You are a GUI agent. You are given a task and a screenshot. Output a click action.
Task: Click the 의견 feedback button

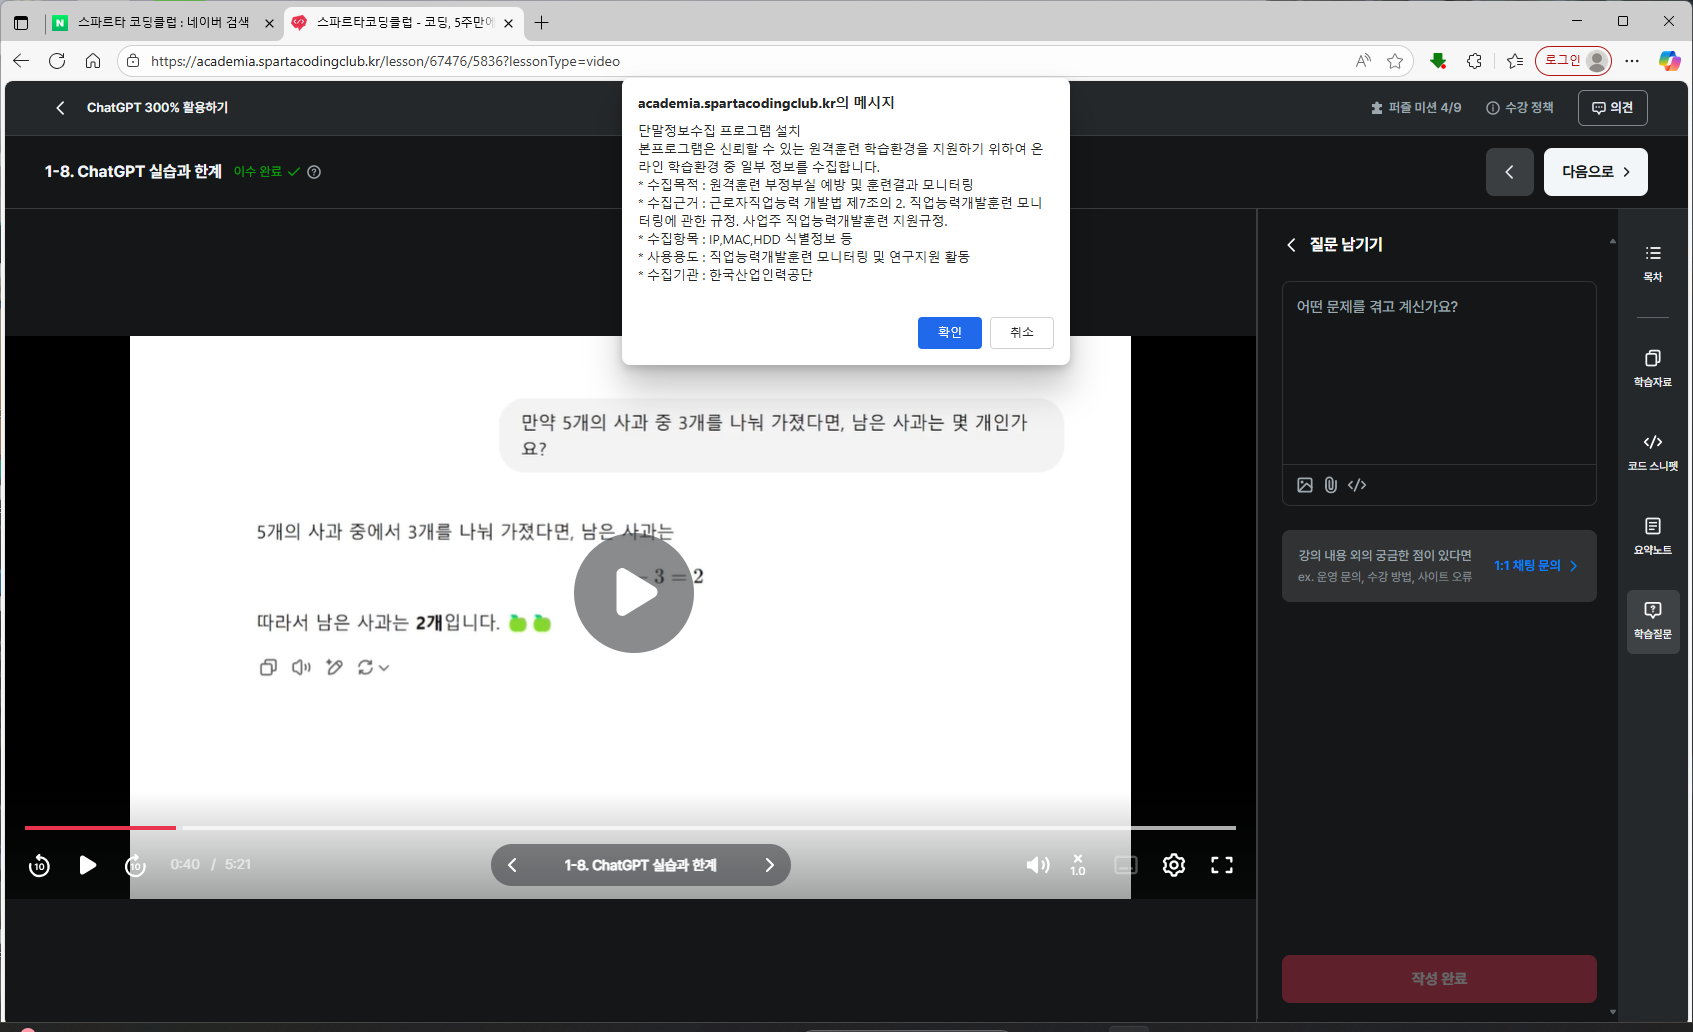(x=1612, y=108)
